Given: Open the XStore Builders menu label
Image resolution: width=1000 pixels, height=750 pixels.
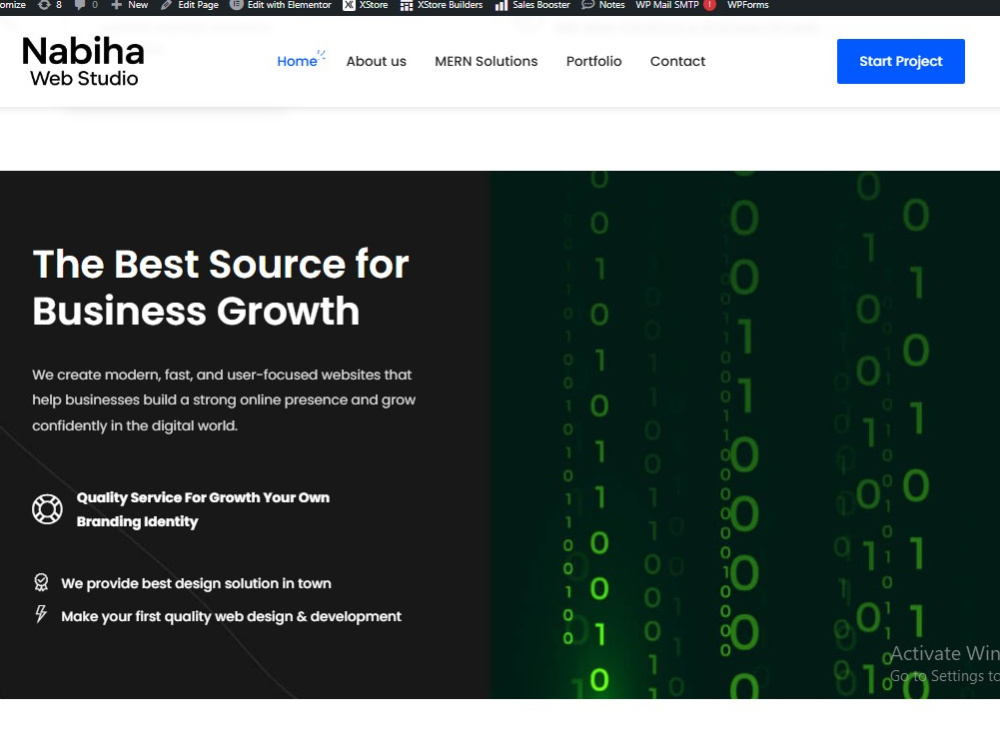Looking at the screenshot, I should [450, 4].
